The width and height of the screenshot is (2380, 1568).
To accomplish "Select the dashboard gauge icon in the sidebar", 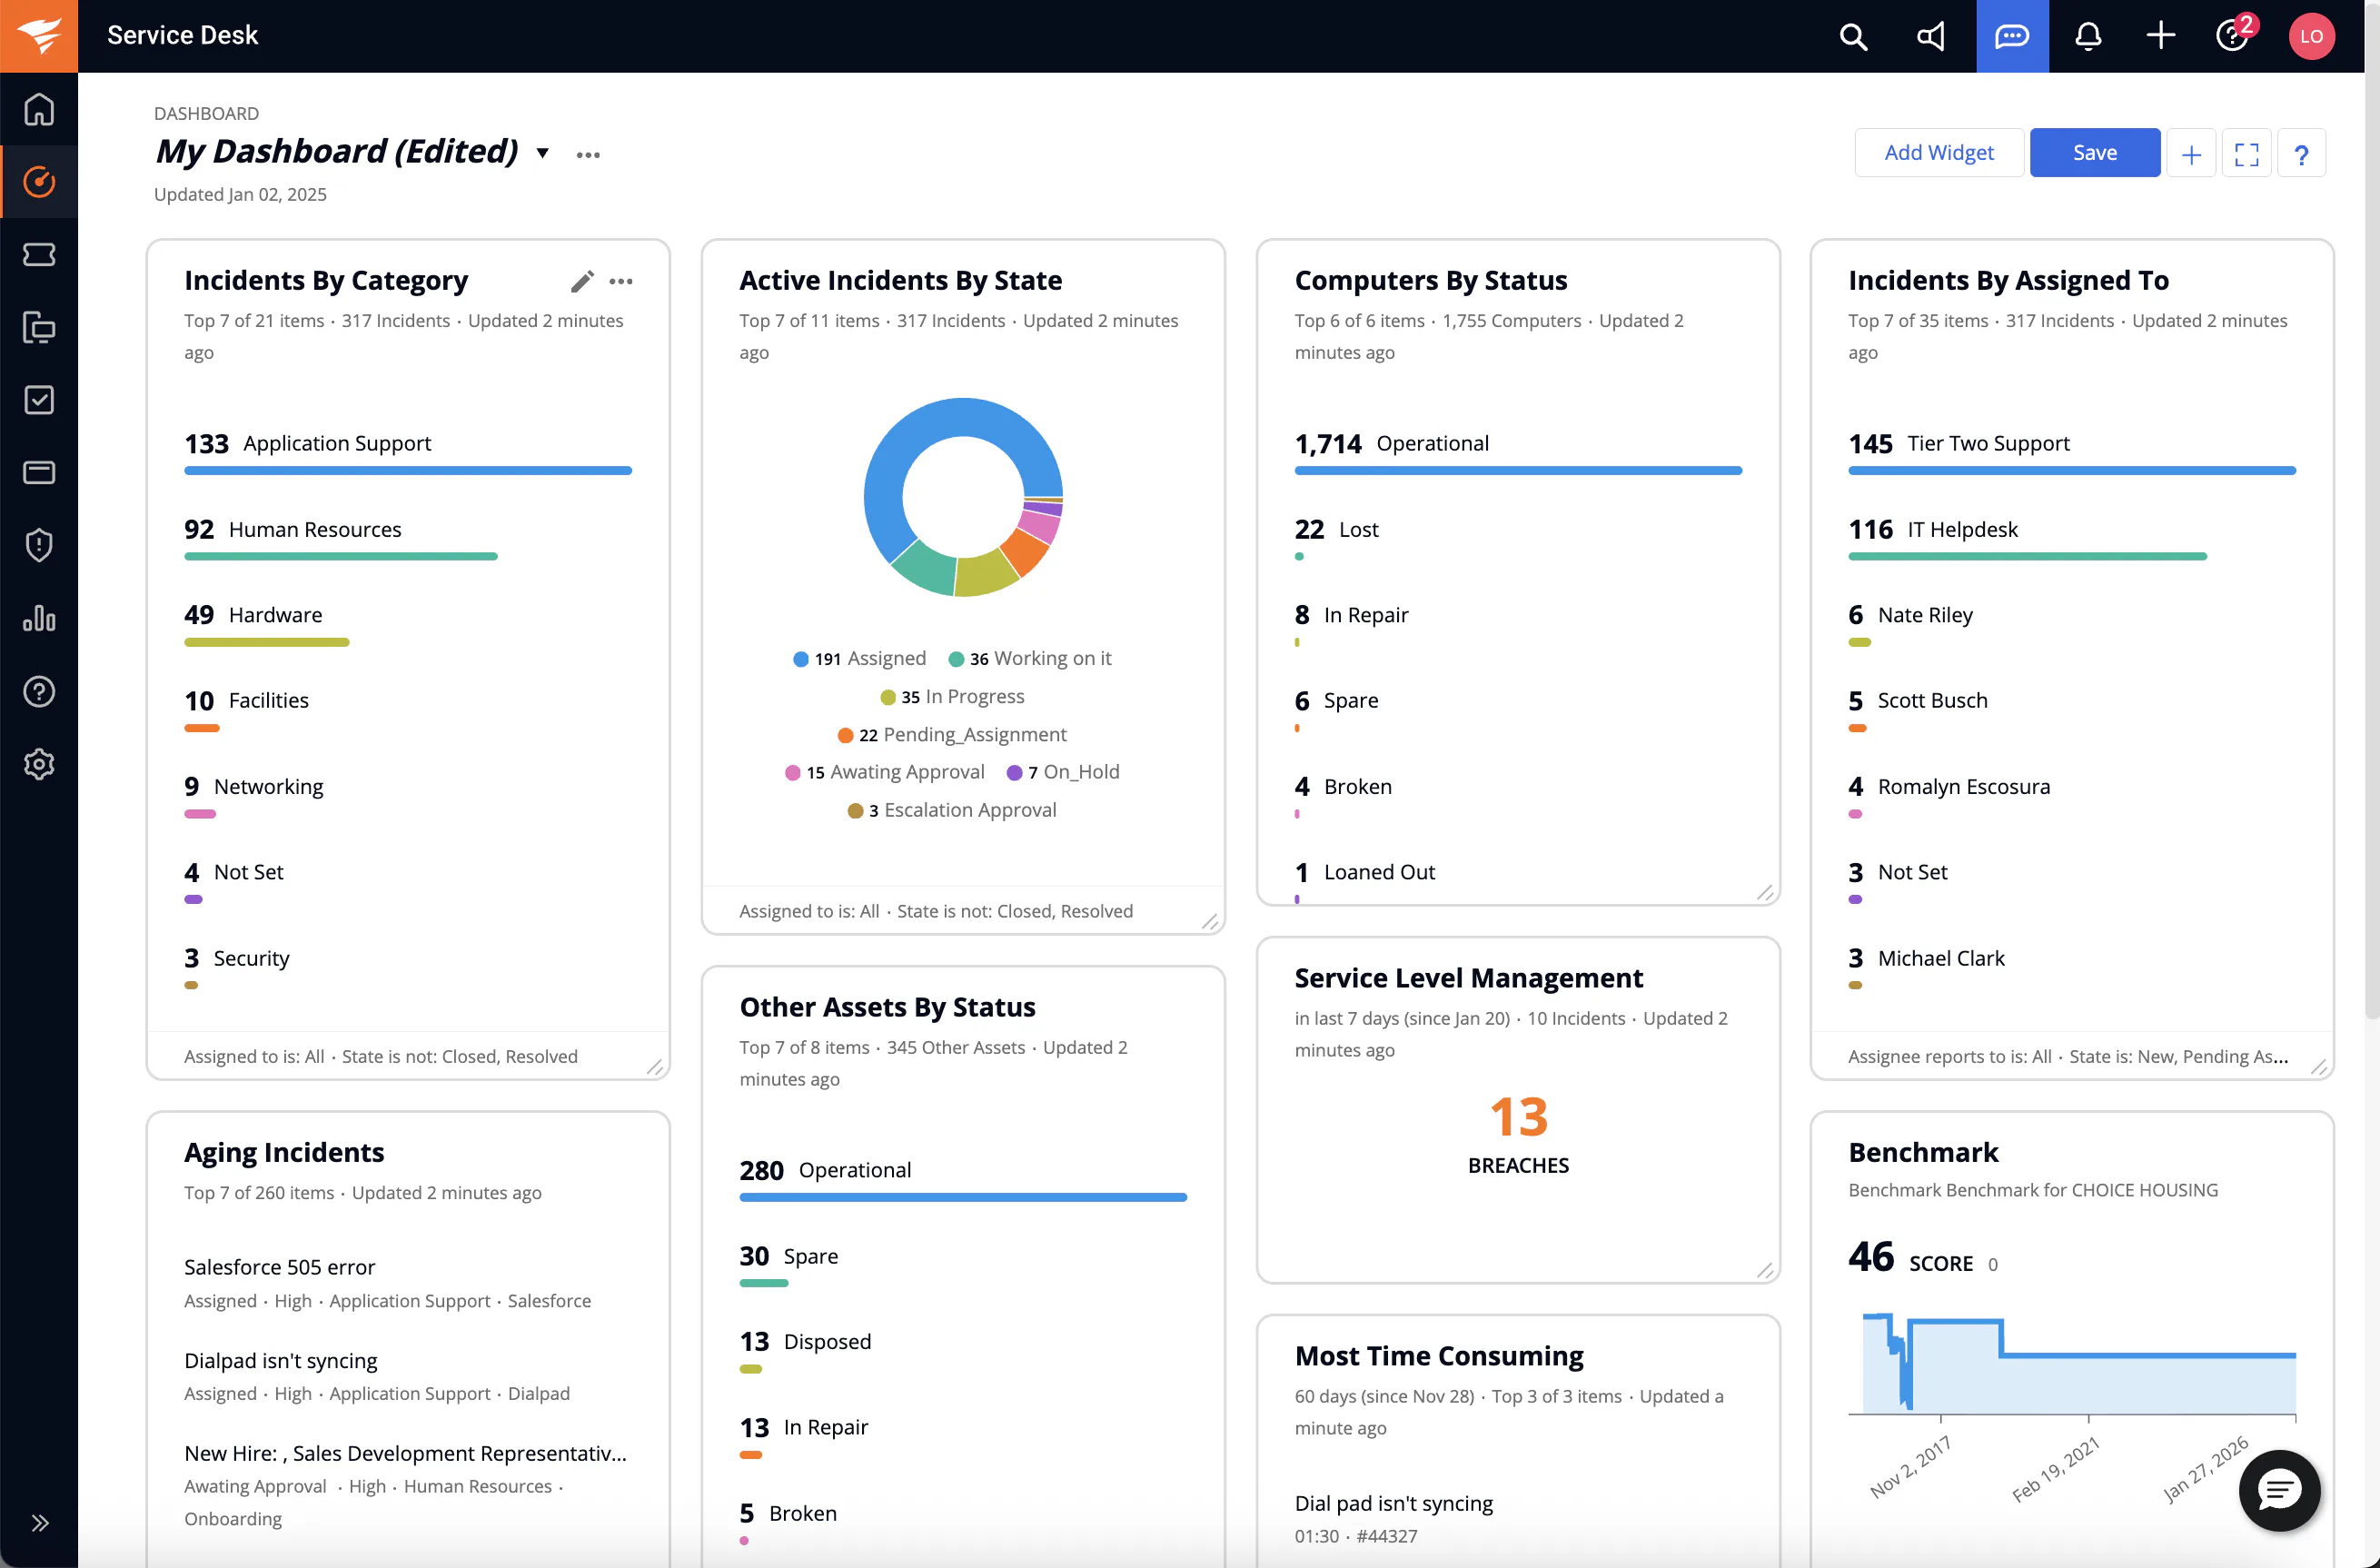I will (39, 182).
